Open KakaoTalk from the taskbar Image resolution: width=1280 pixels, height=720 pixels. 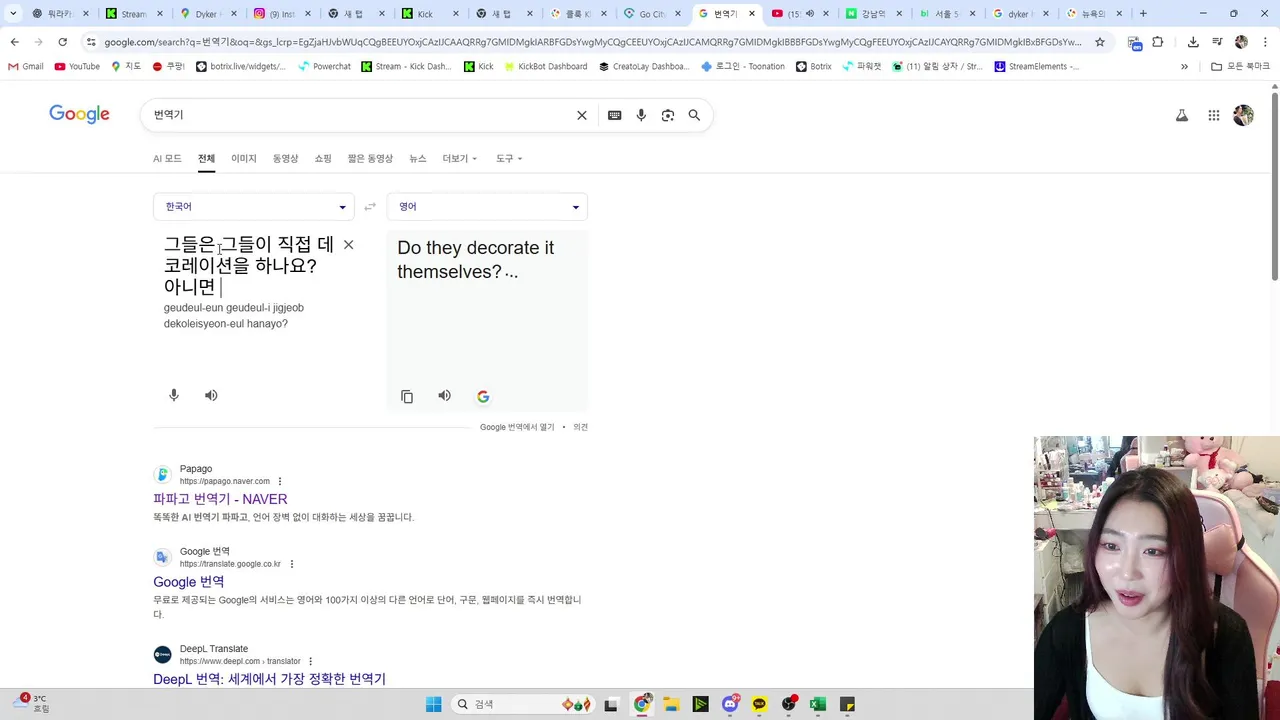coord(760,704)
